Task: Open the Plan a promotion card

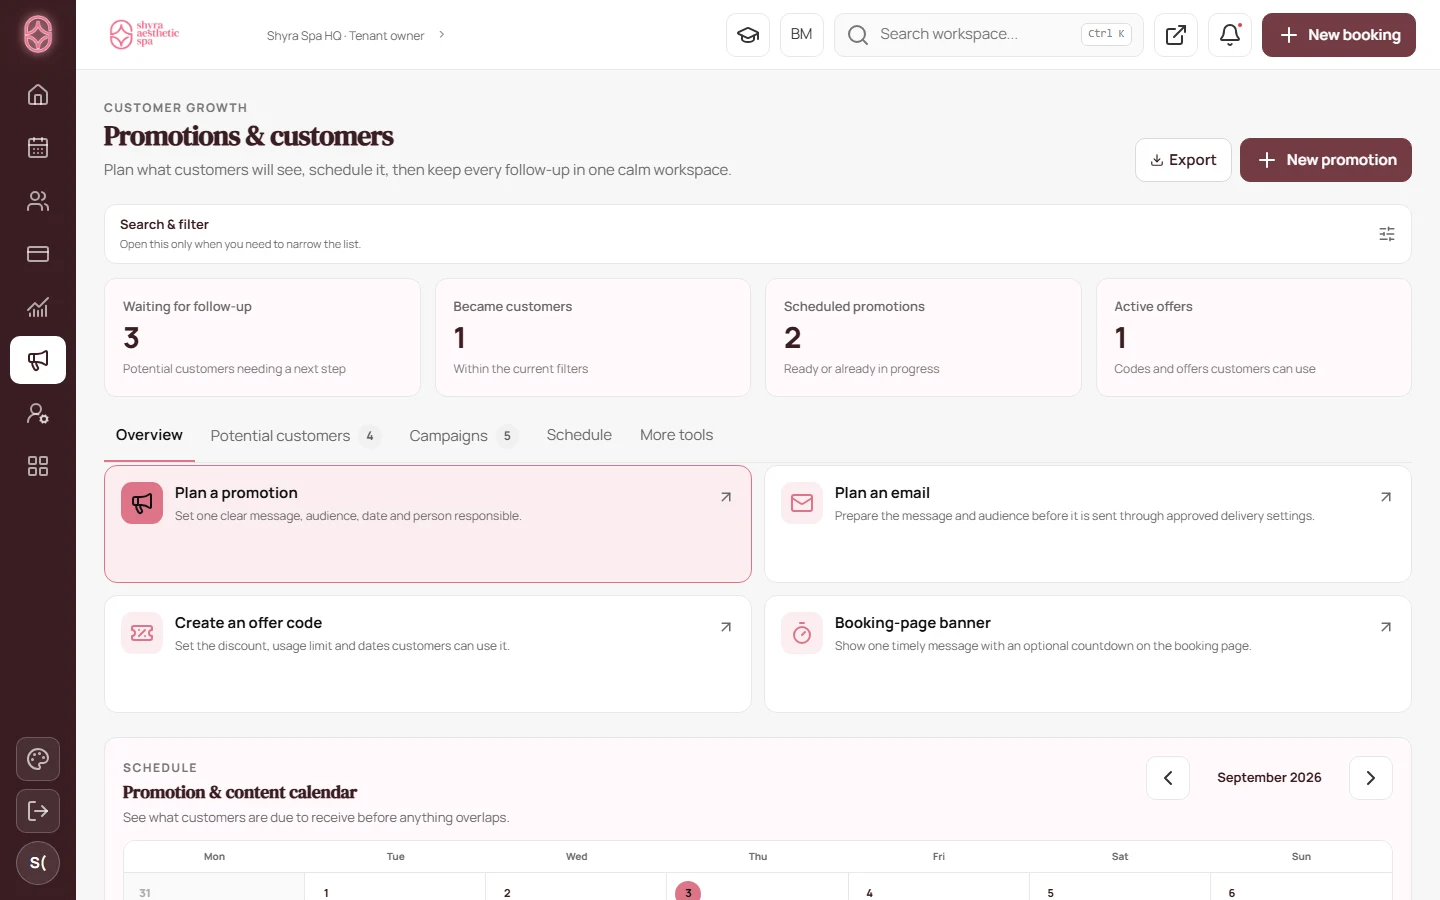Action: pos(428,524)
